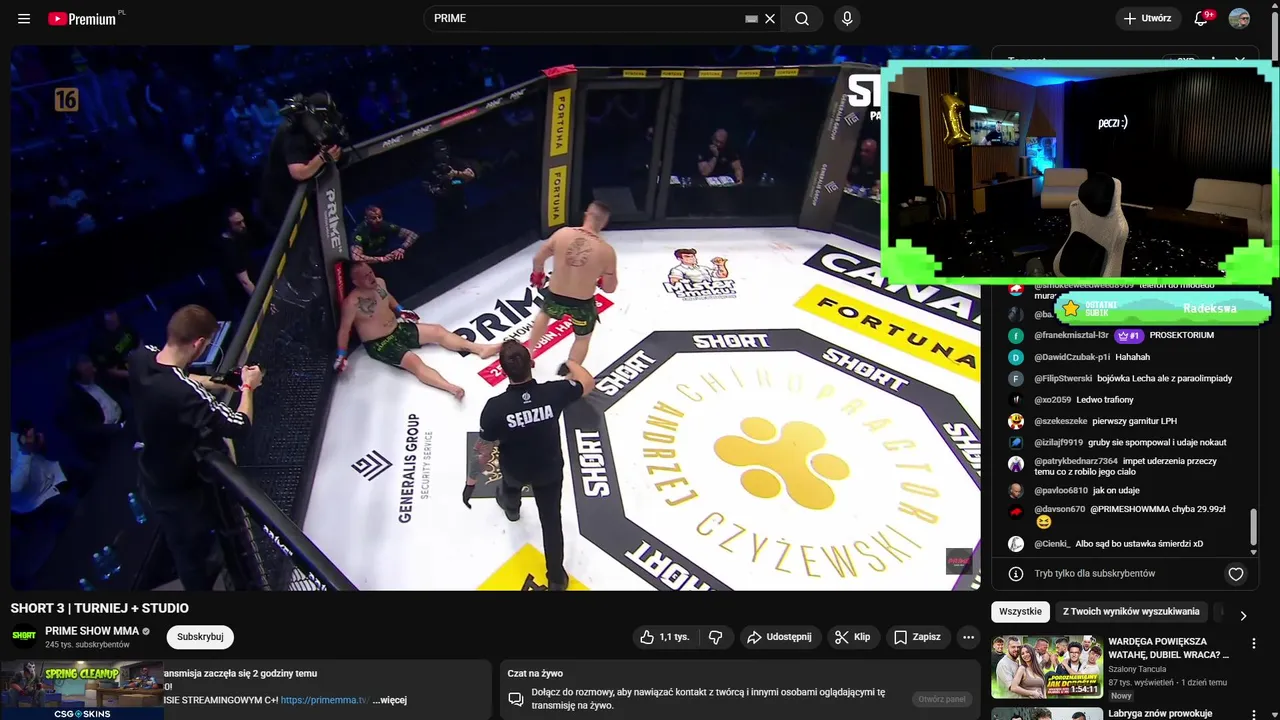
Task: Click video title SHORT 3 | TURNIEJ + STUDIO
Action: (100, 608)
